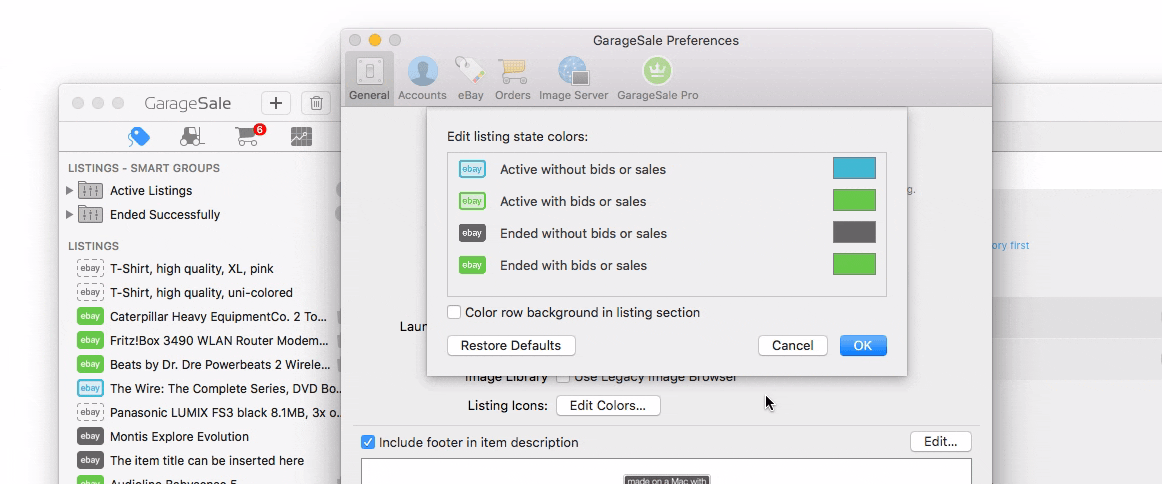Click the minimize button of Preferences window
This screenshot has height=484, width=1162.
tap(375, 40)
